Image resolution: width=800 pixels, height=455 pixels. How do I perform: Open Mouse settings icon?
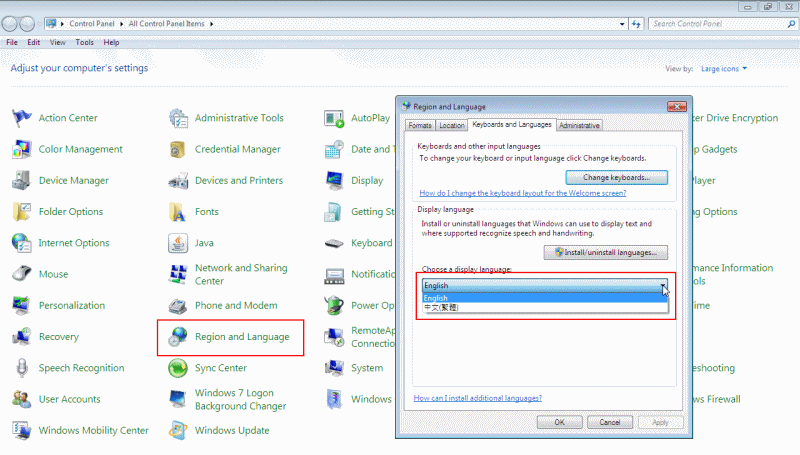click(21, 274)
